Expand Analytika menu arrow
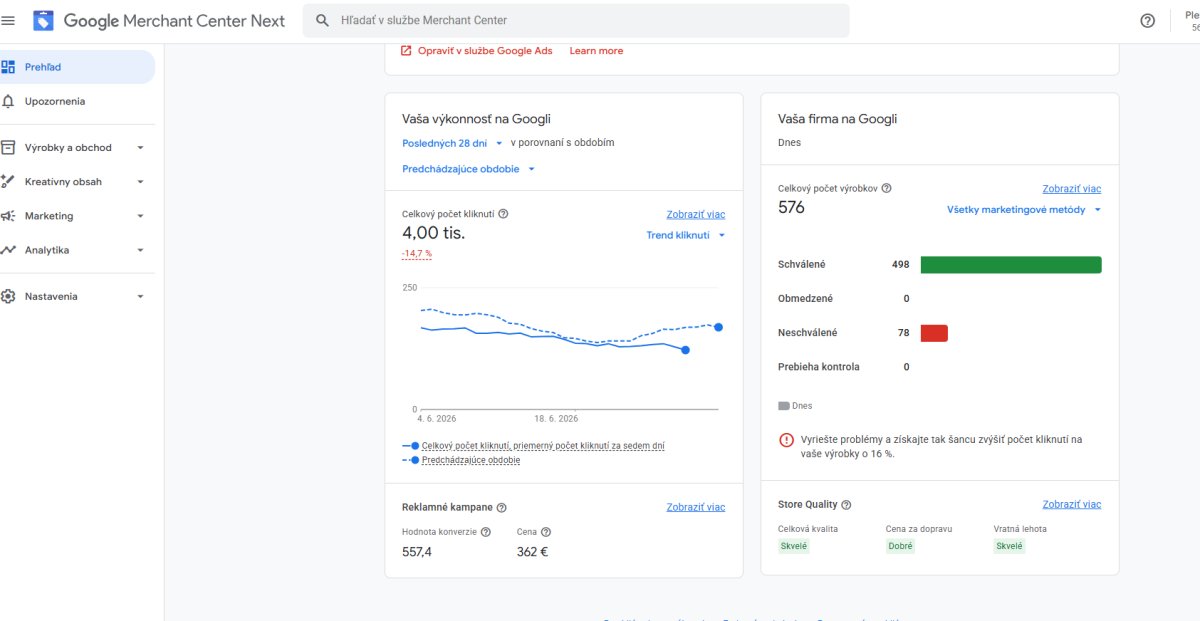This screenshot has width=1200, height=621. click(x=140, y=250)
